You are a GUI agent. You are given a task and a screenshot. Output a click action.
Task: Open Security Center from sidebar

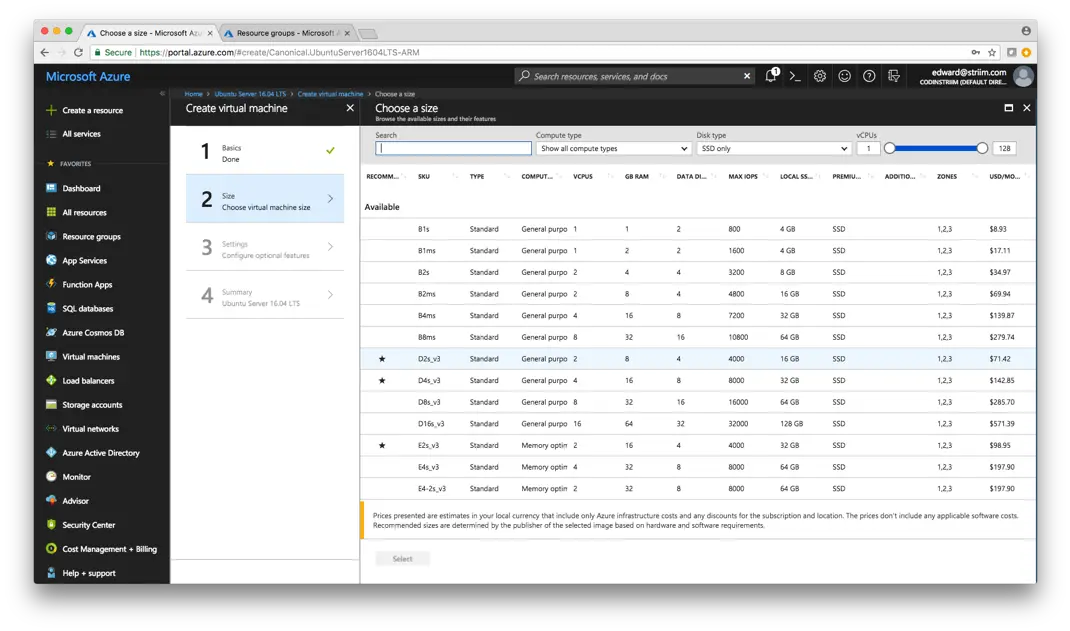pos(88,525)
